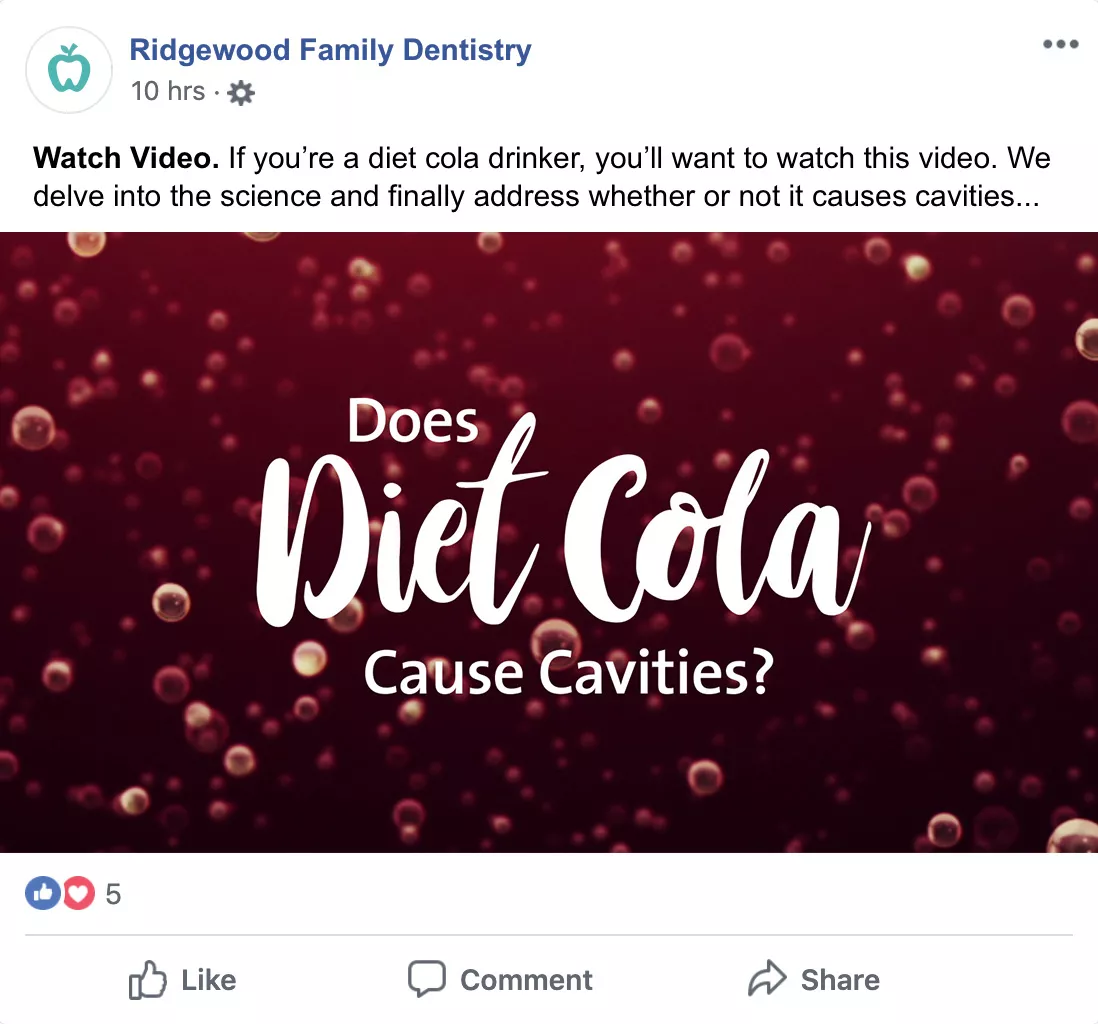
Task: Select the Comment action item
Action: [x=500, y=979]
